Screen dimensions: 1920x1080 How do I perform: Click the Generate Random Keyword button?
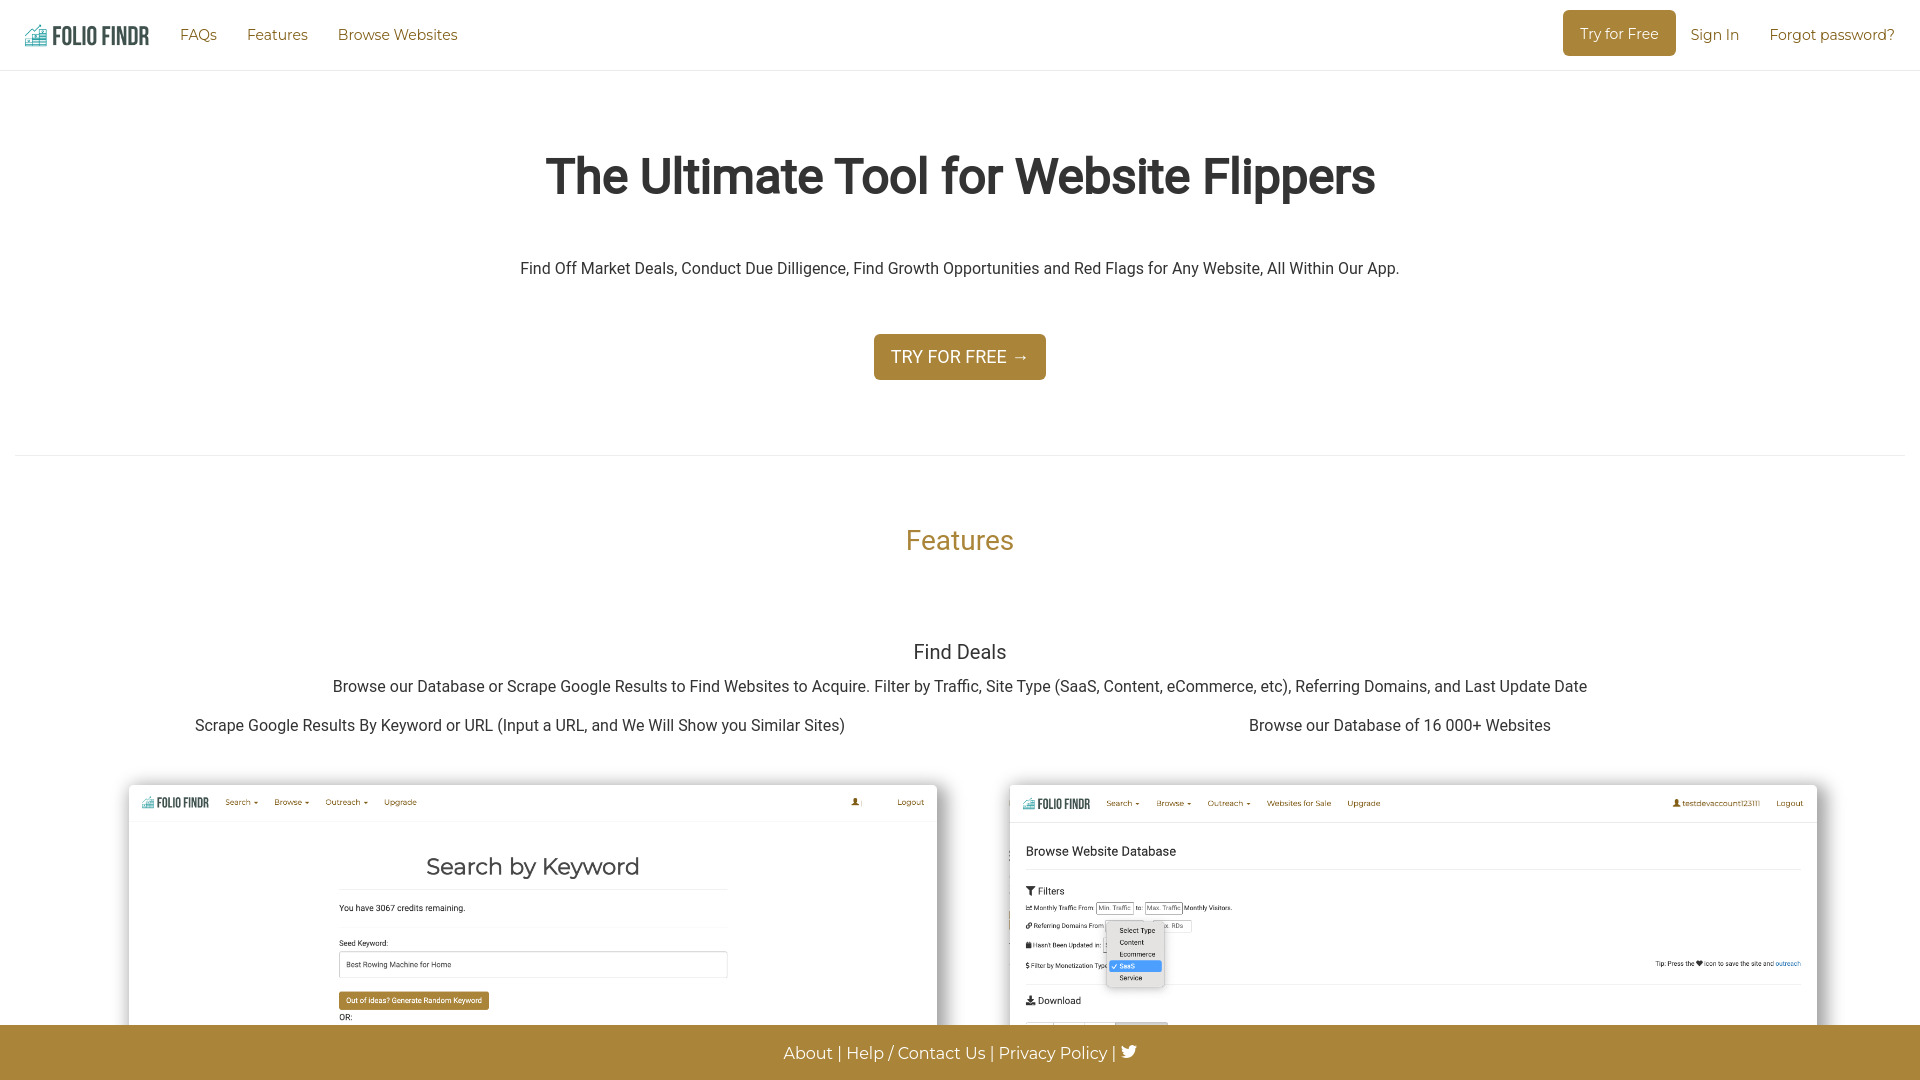point(413,1000)
